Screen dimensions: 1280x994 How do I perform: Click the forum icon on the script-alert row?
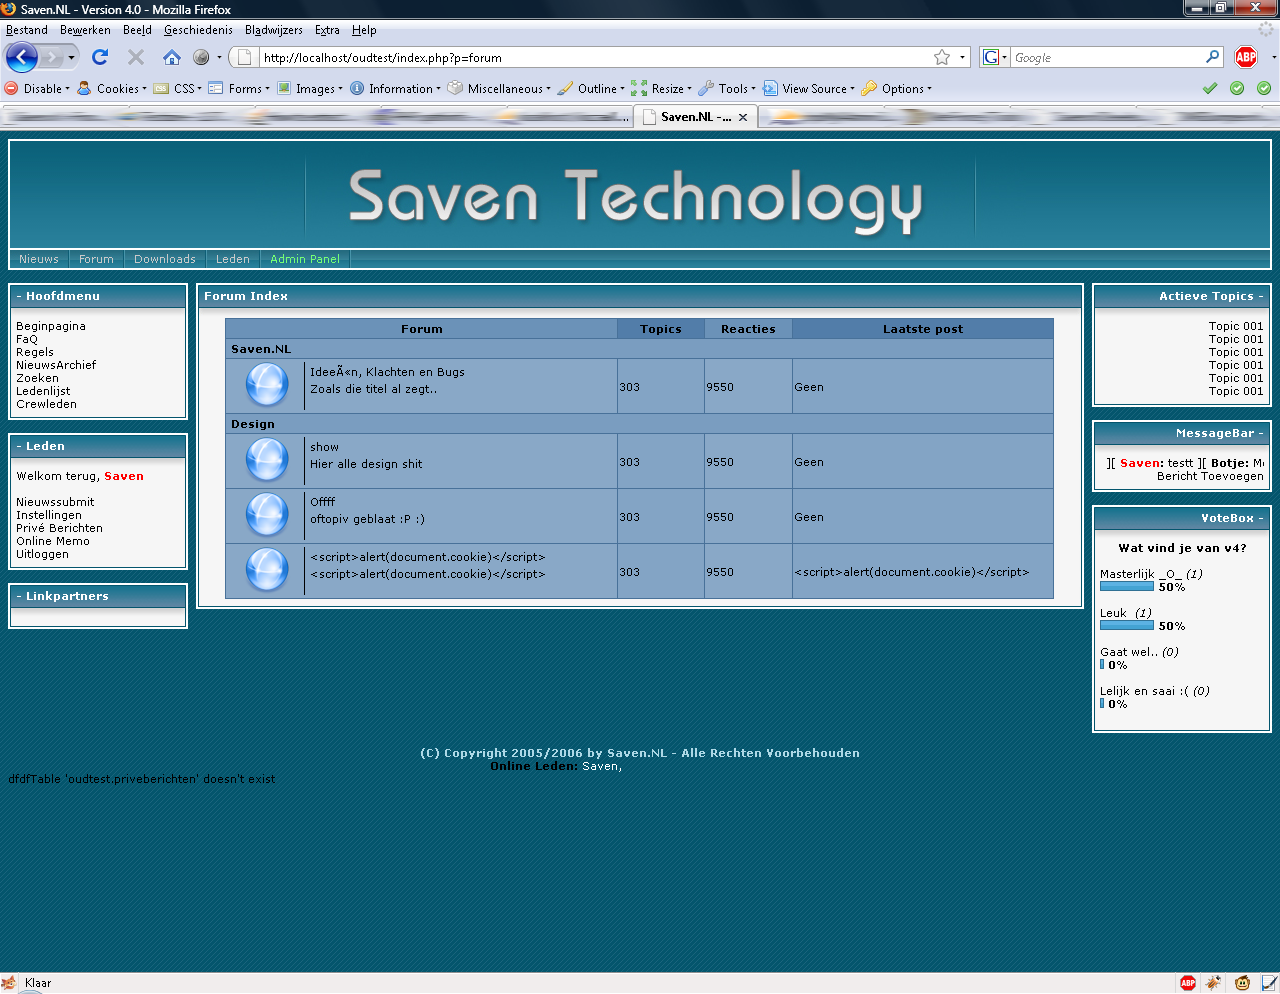click(267, 570)
